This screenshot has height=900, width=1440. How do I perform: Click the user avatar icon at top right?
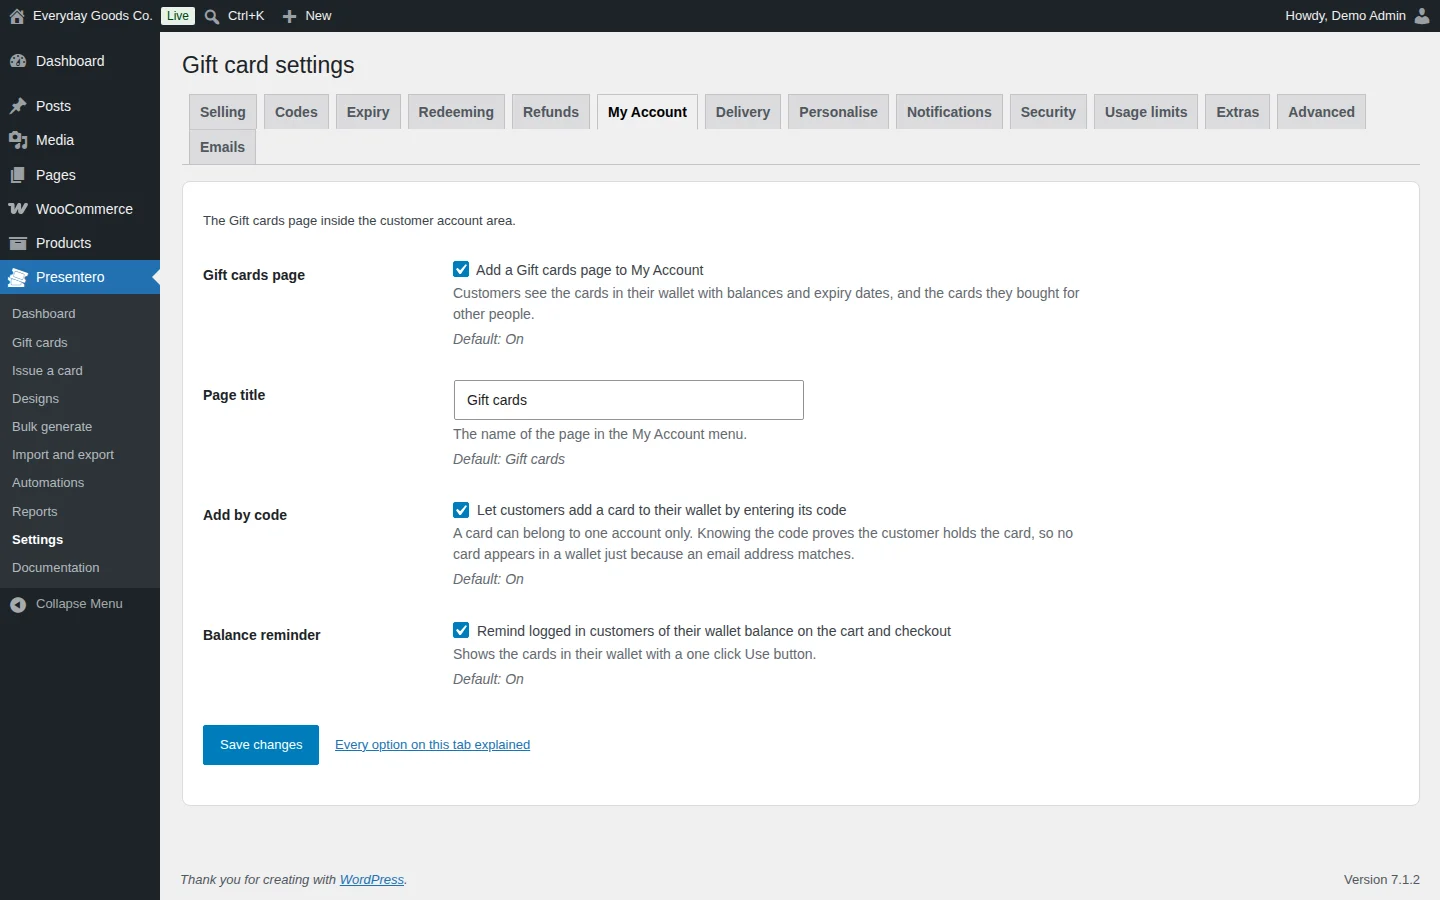tap(1422, 16)
